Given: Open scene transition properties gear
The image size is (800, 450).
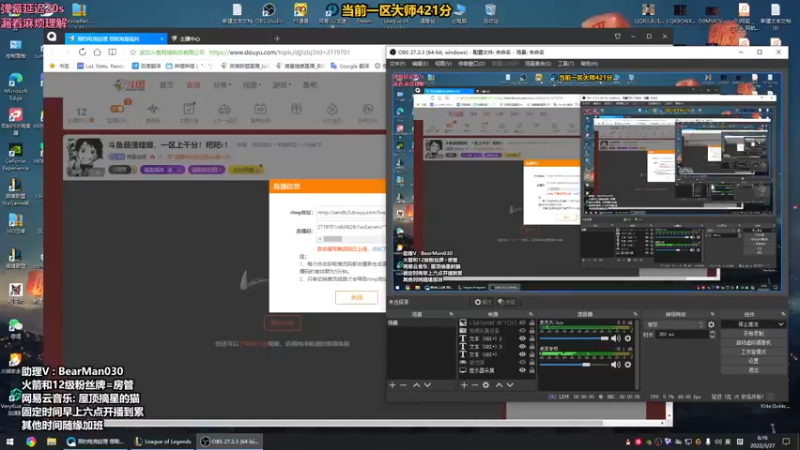Looking at the screenshot, I should [711, 324].
